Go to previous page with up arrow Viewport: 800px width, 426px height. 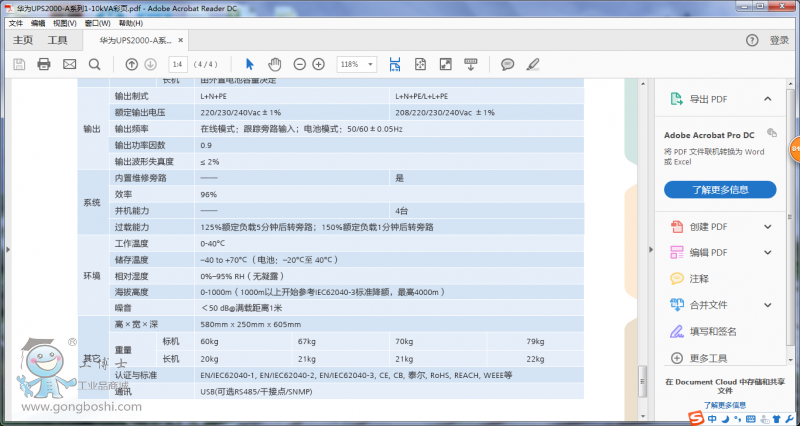[132, 64]
